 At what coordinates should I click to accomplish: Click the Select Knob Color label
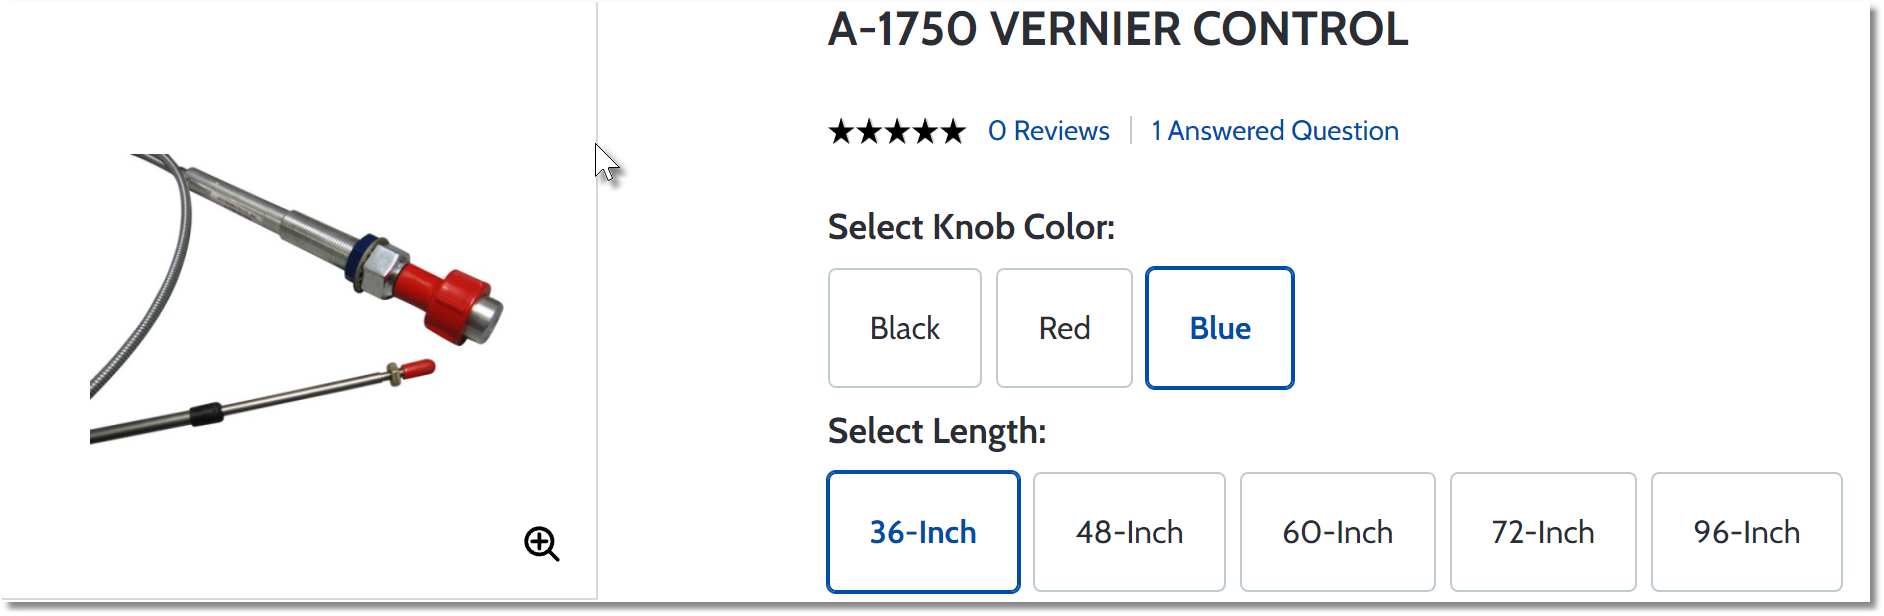click(971, 227)
